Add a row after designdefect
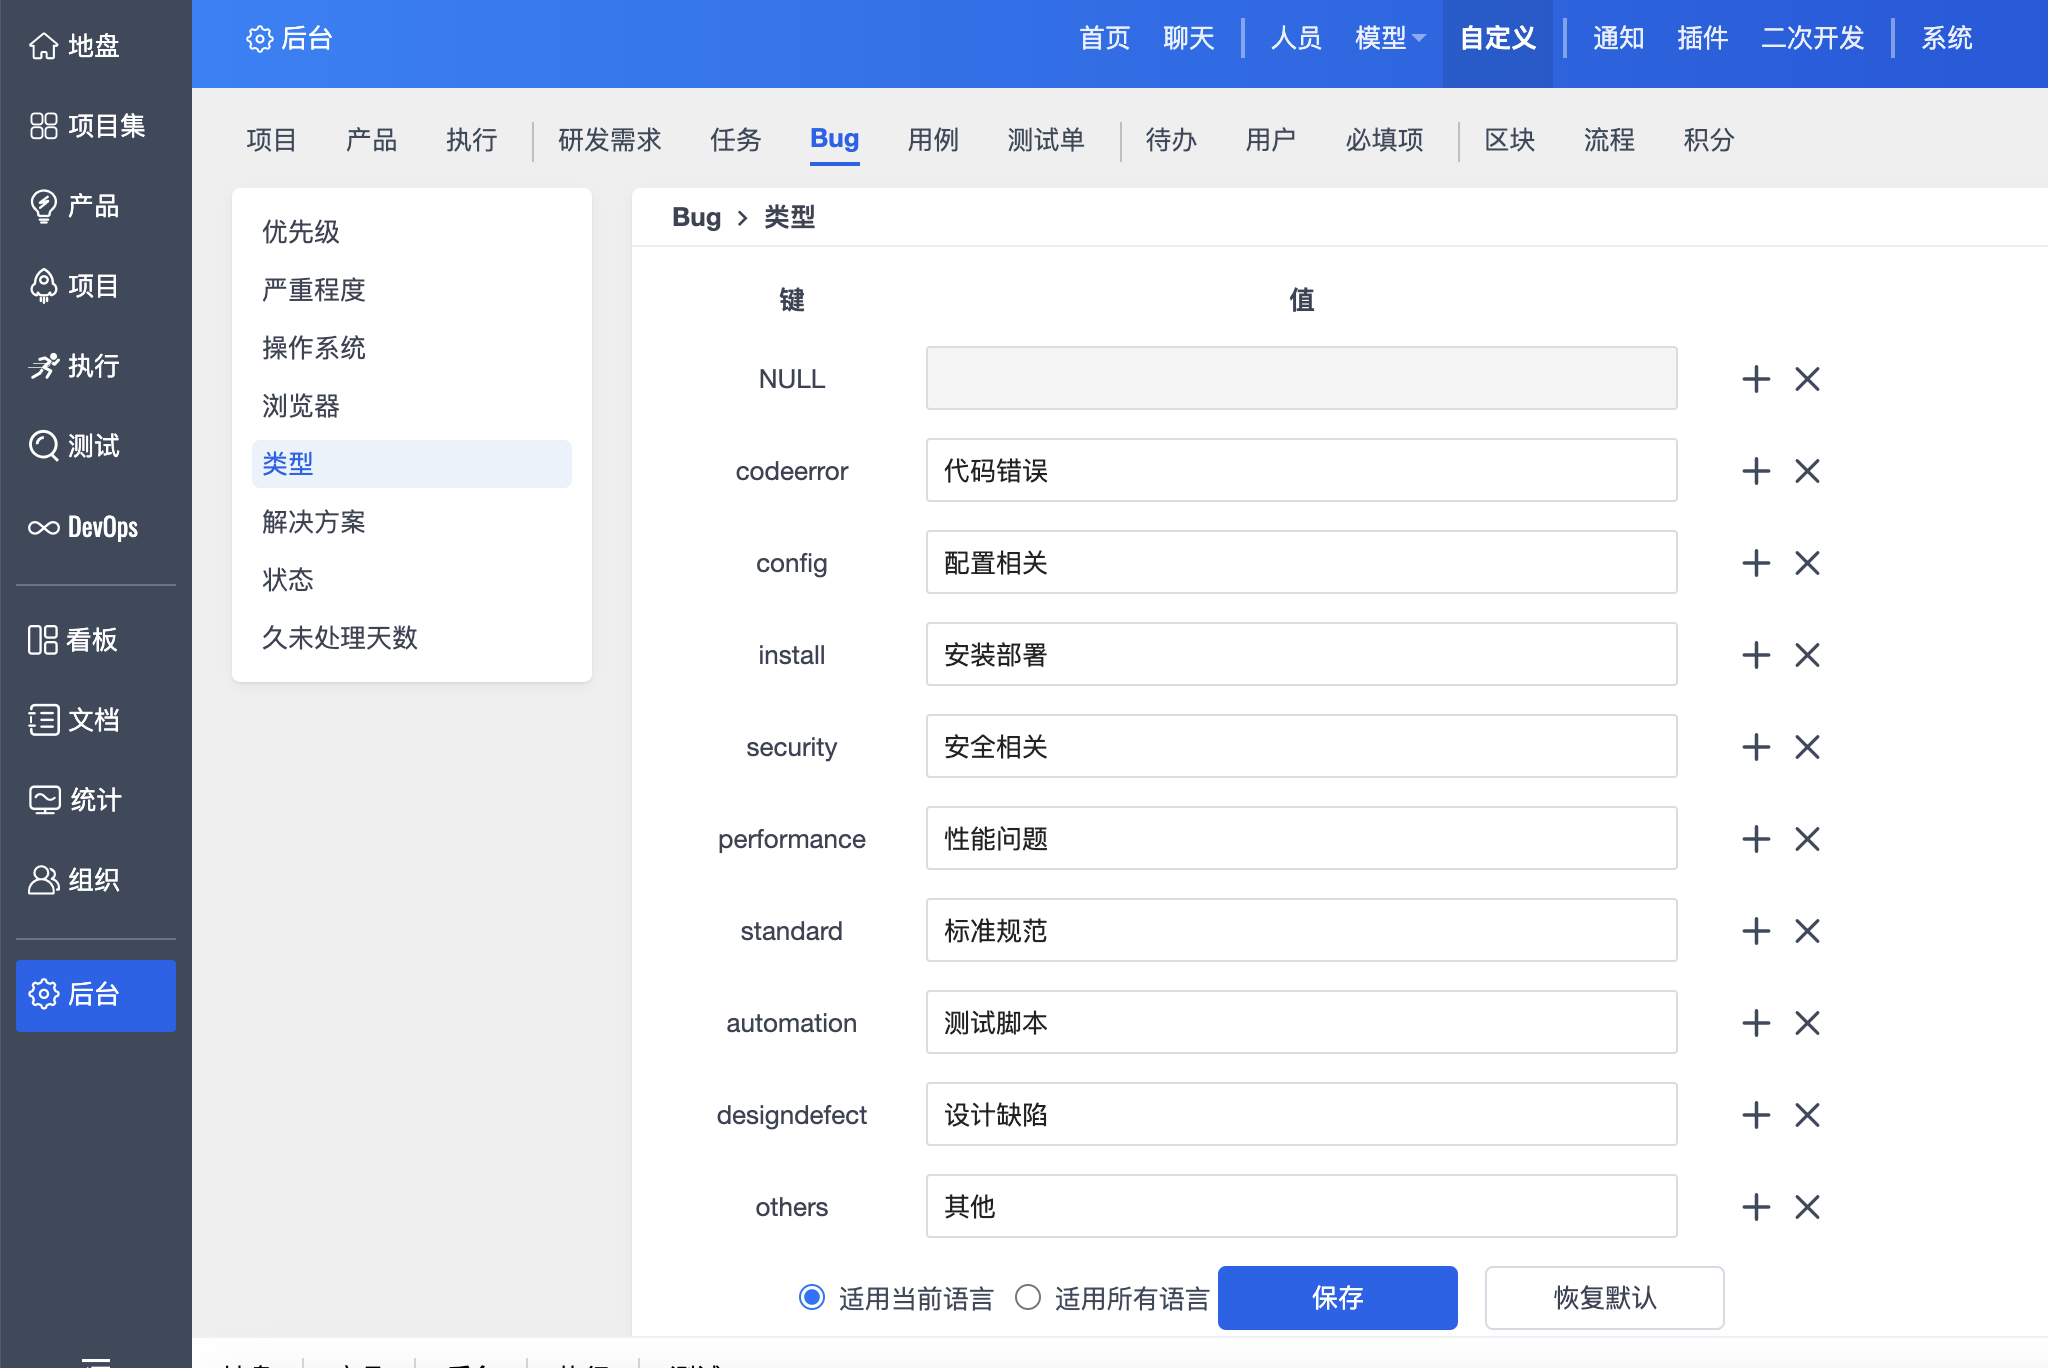The image size is (2048, 1368). point(1756,1115)
